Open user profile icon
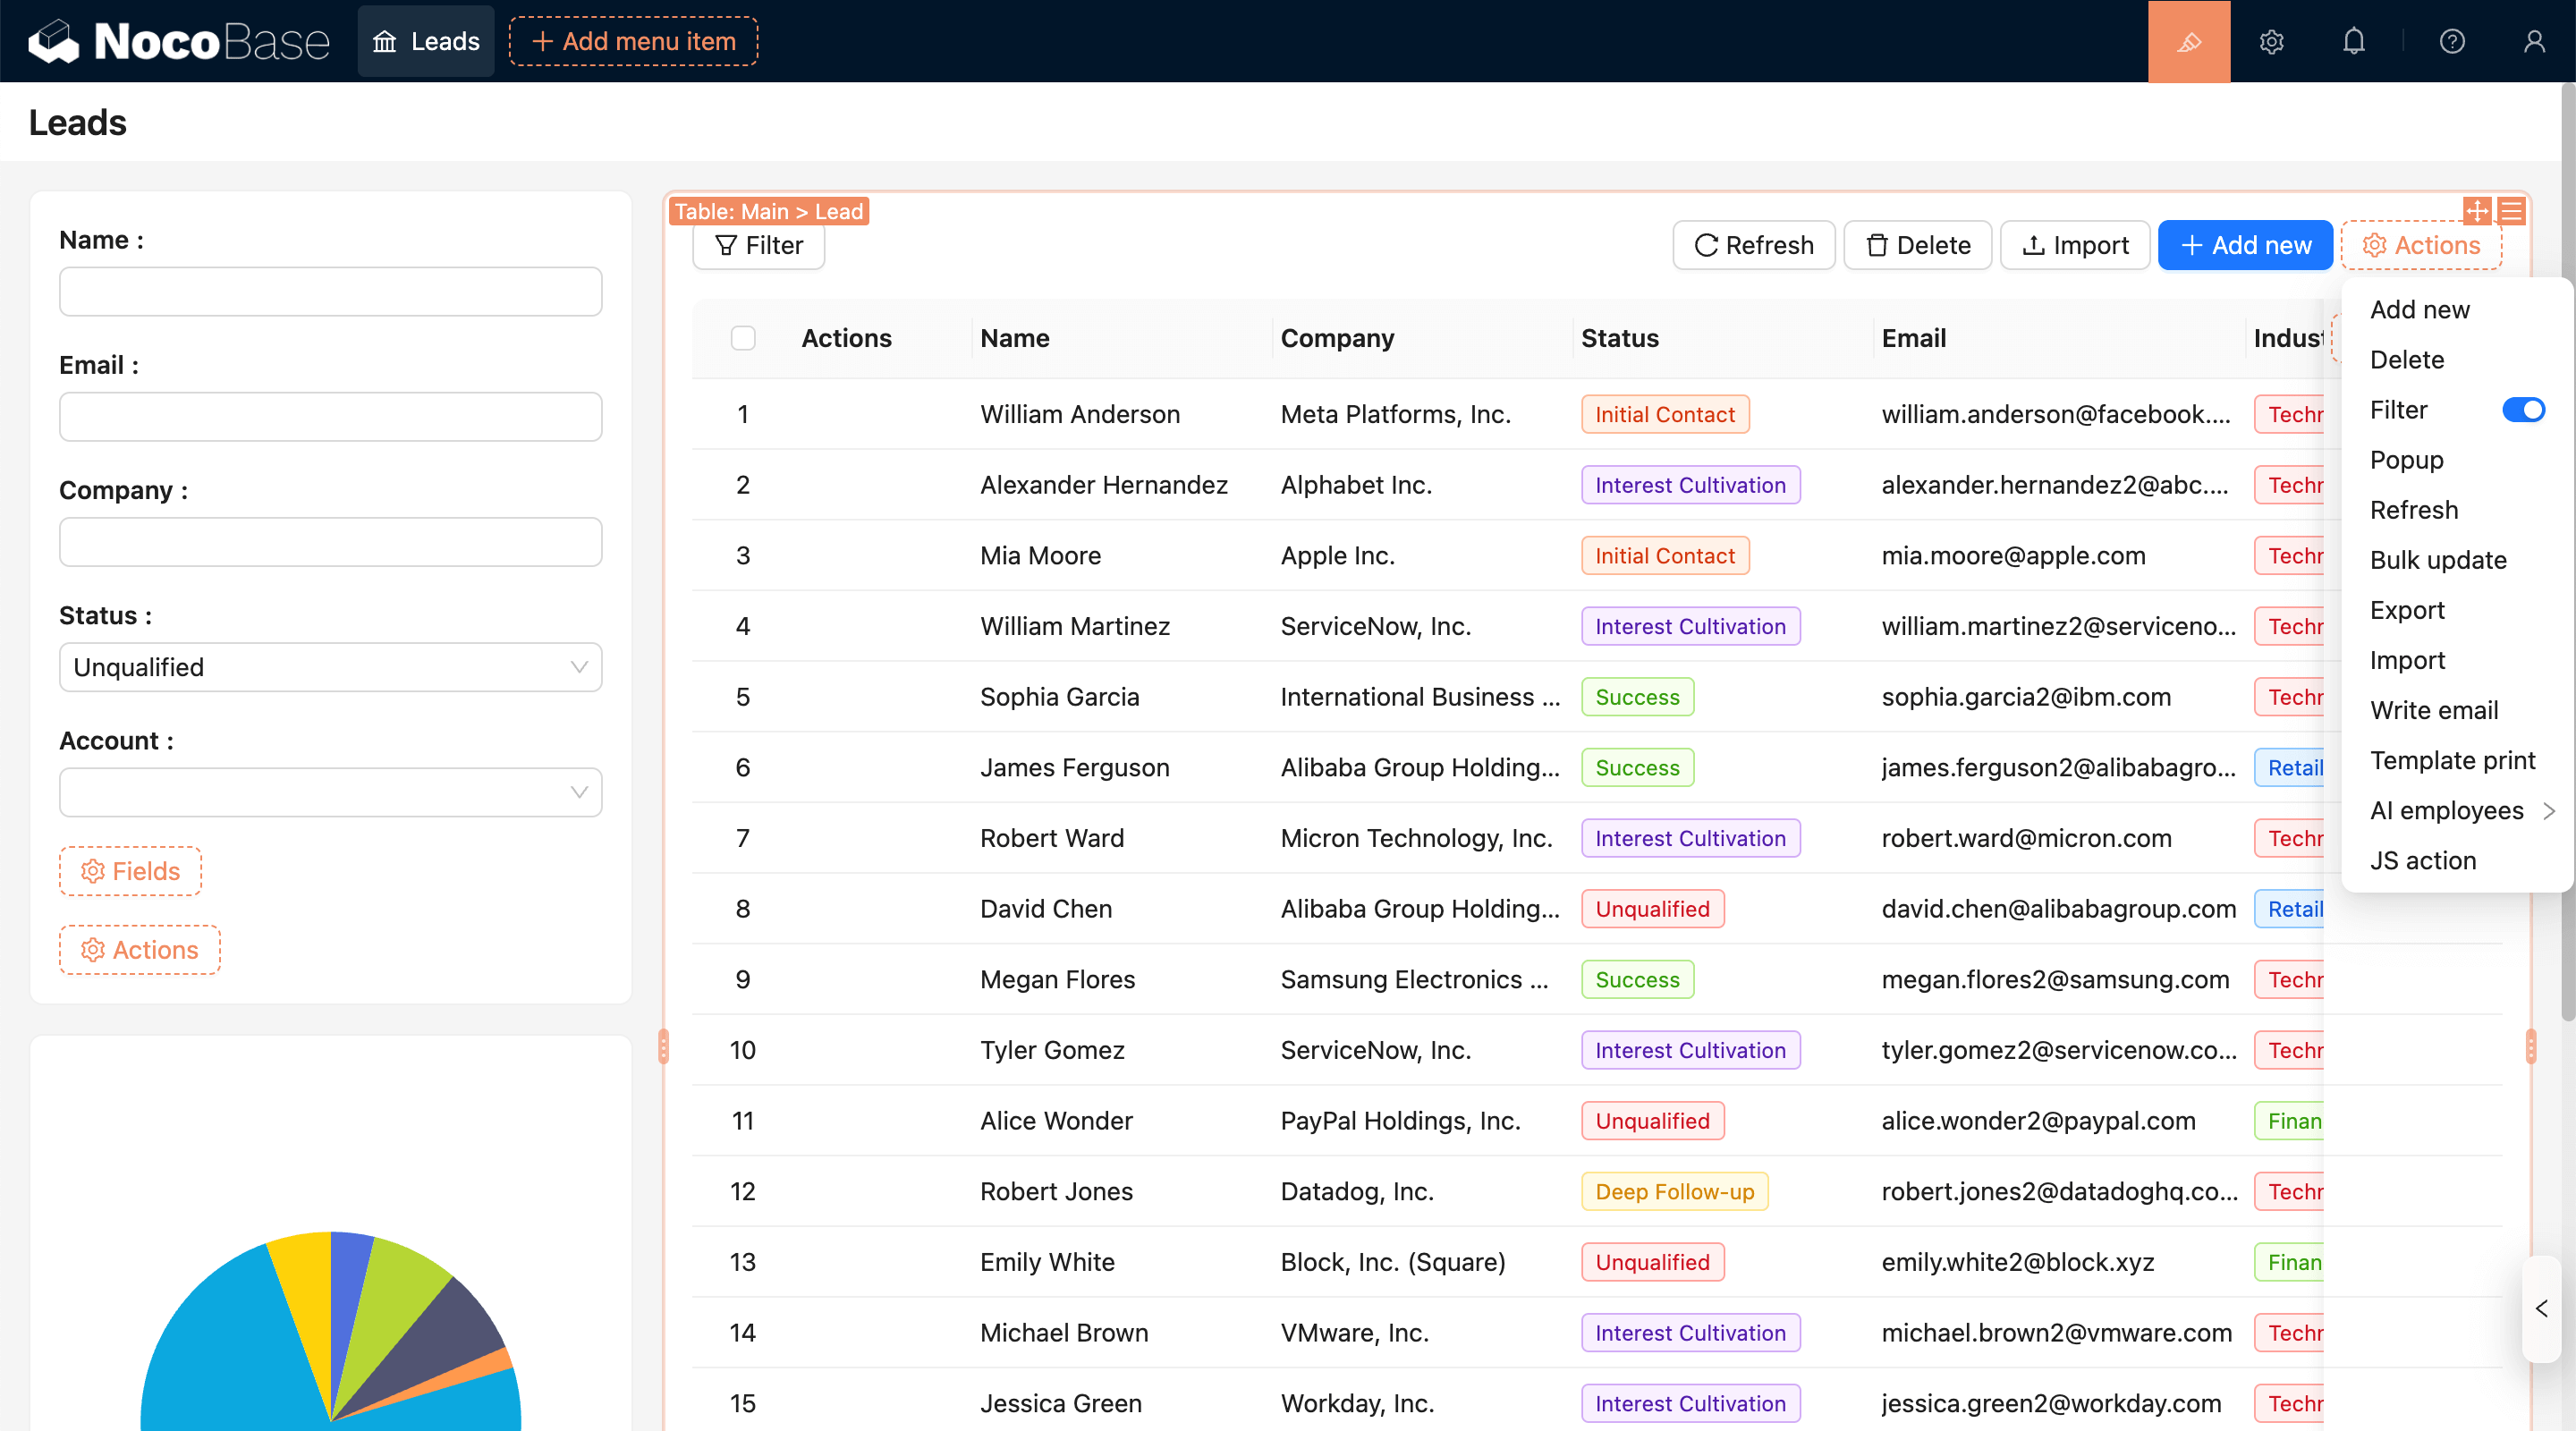2576x1431 pixels. (x=2533, y=41)
